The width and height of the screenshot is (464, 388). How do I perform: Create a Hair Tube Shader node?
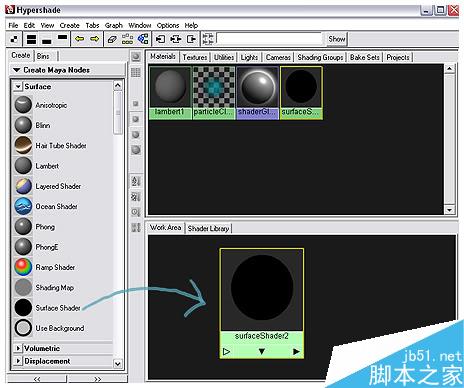click(x=50, y=145)
